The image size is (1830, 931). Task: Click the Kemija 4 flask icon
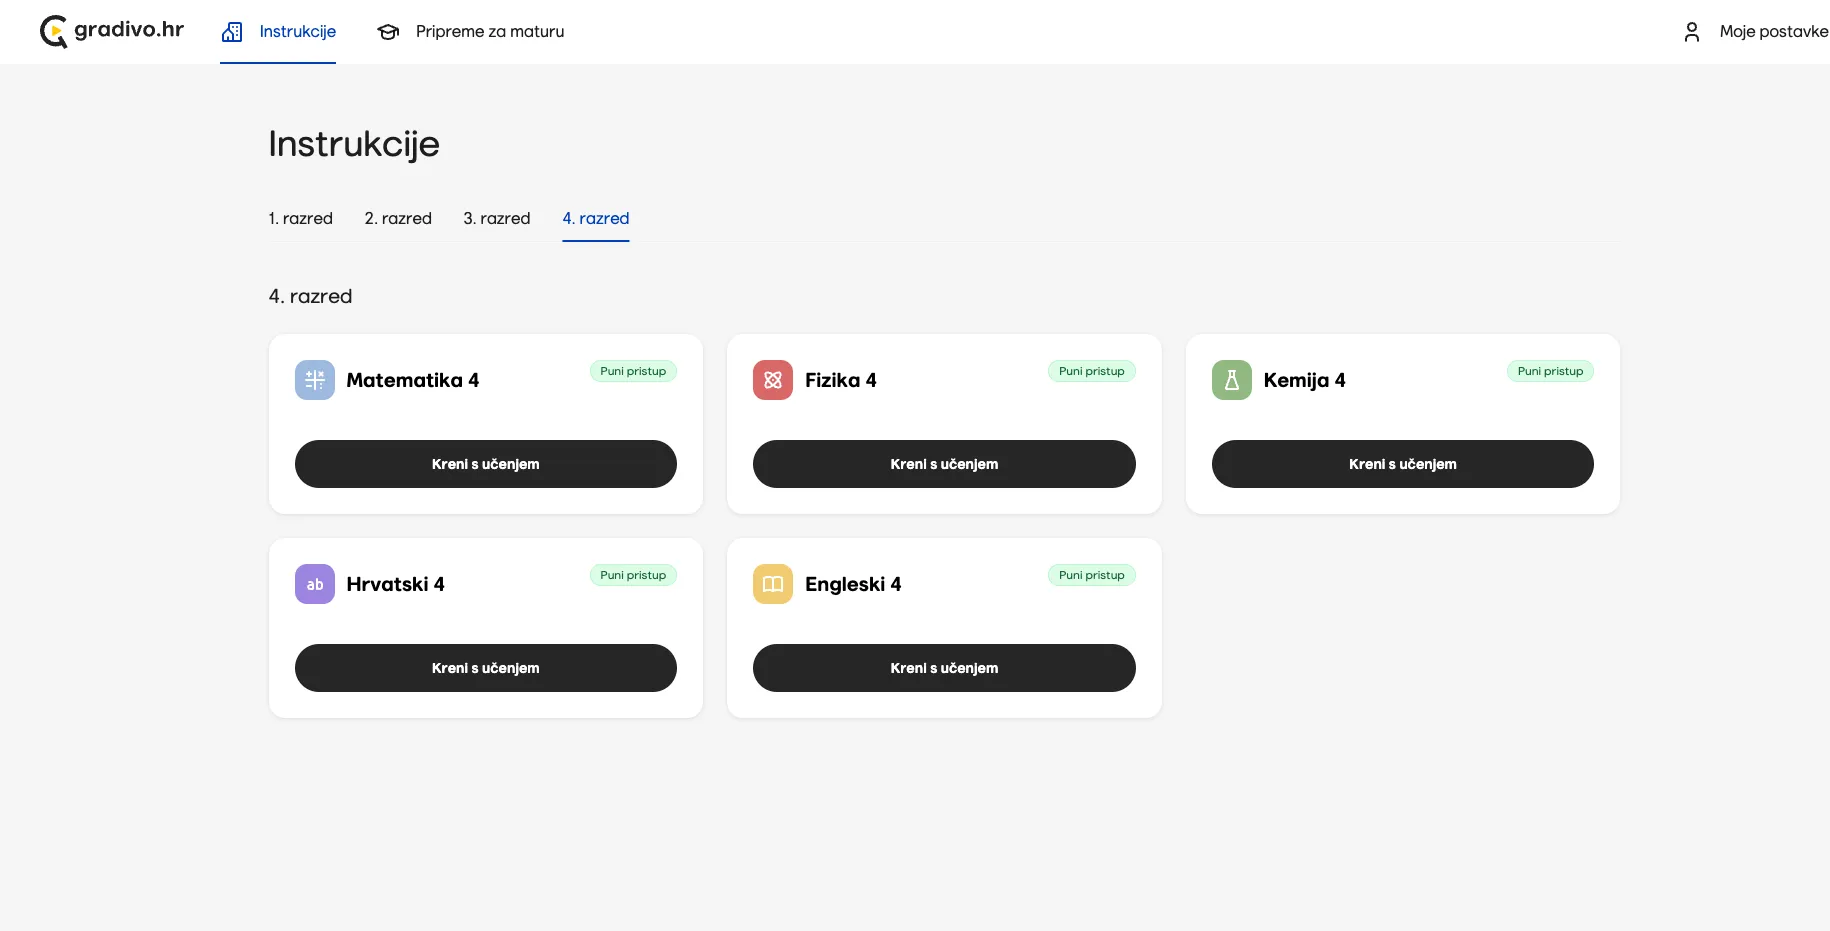(x=1232, y=380)
